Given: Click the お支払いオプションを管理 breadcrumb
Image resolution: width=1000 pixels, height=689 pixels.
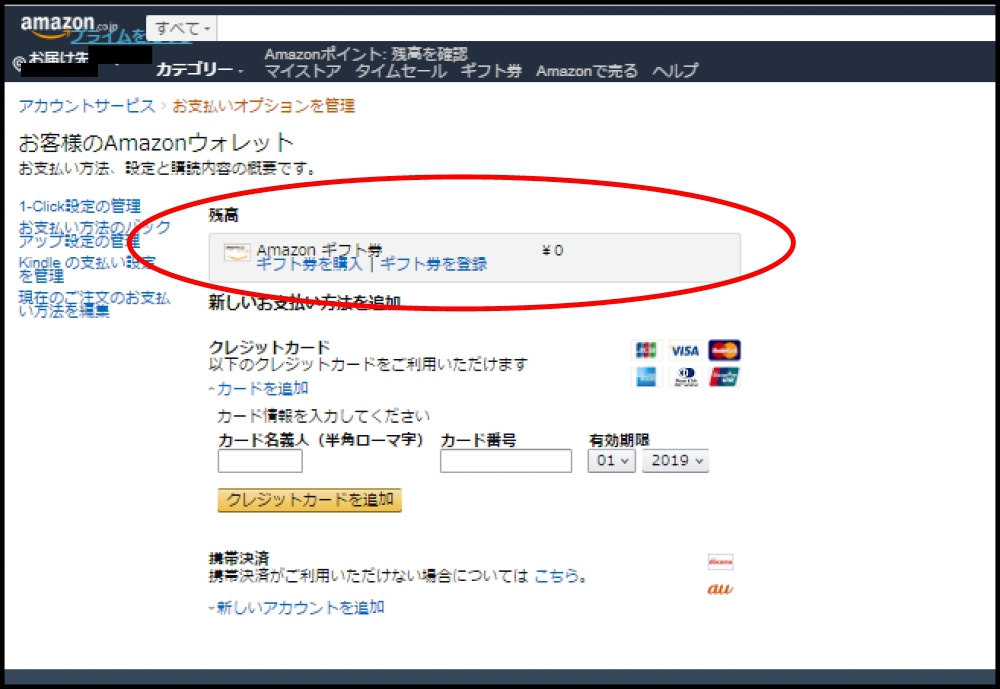Looking at the screenshot, I should (x=263, y=106).
